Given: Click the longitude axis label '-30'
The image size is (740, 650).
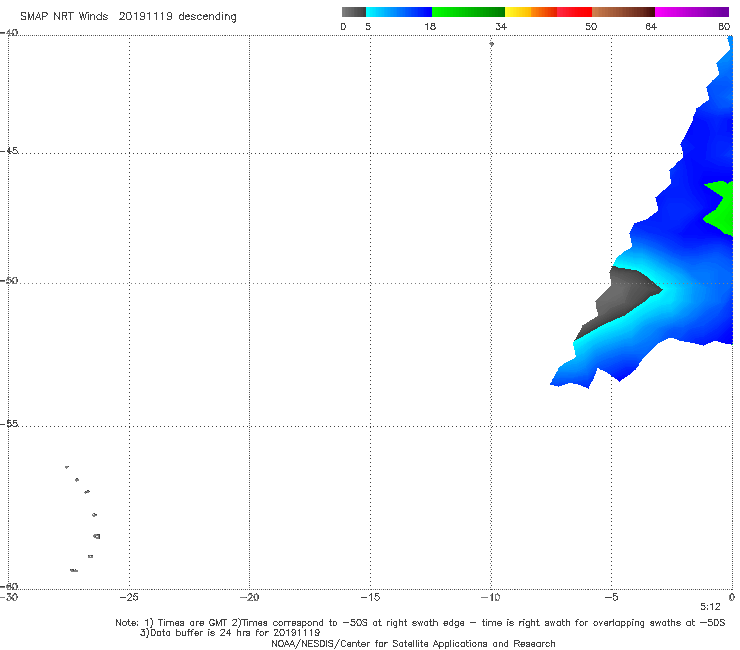Looking at the screenshot, I should point(9,597).
